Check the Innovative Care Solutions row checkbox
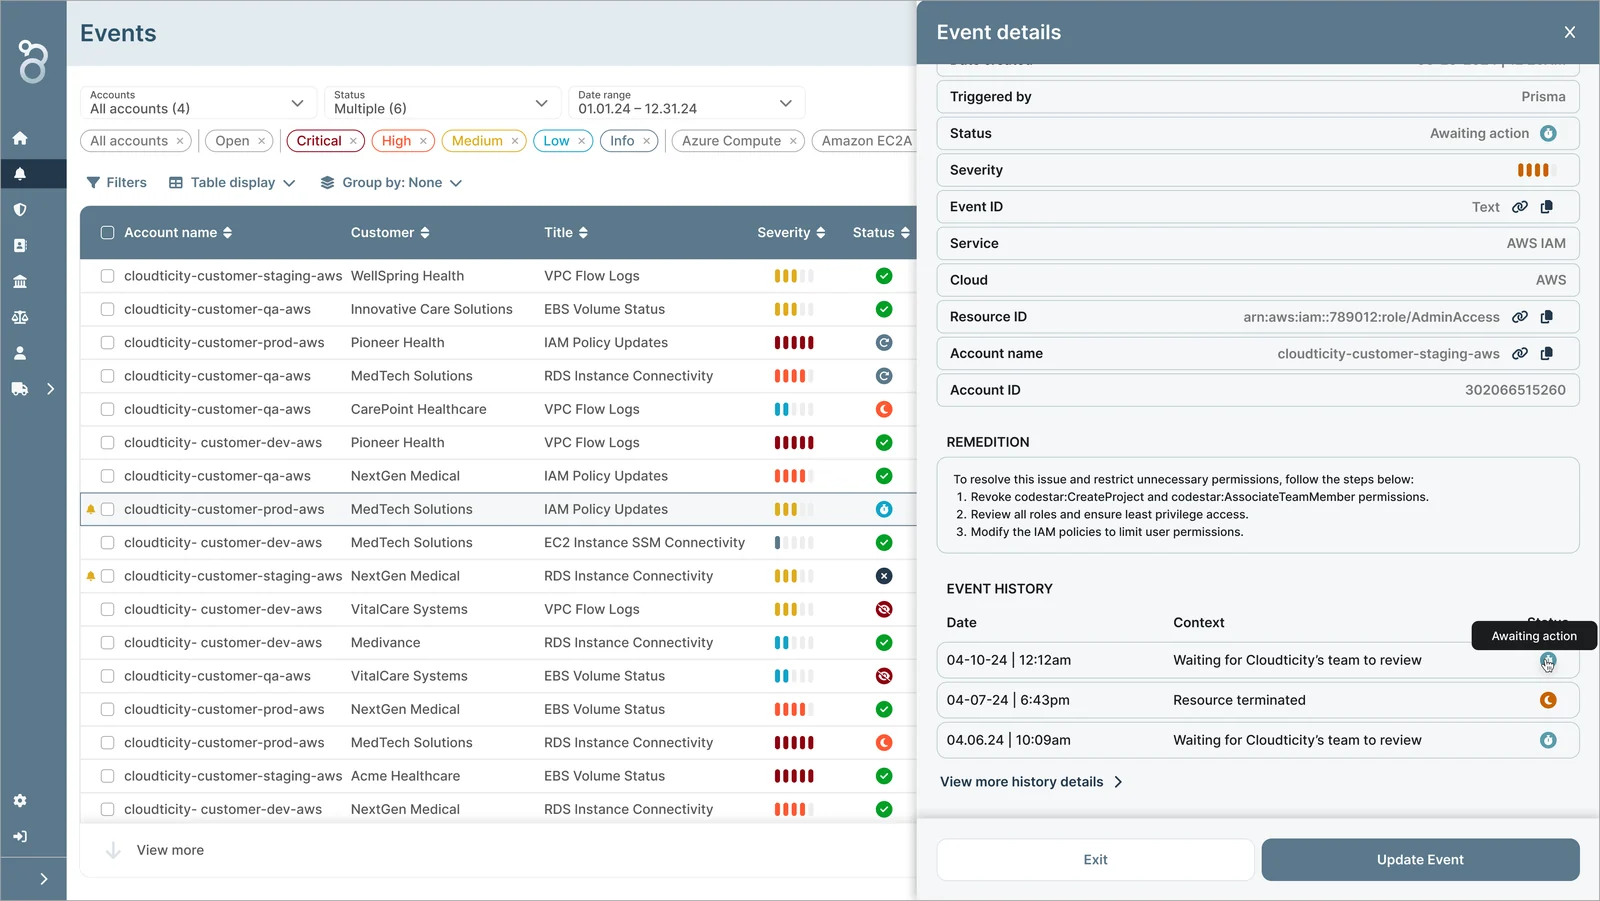1600x901 pixels. (108, 310)
